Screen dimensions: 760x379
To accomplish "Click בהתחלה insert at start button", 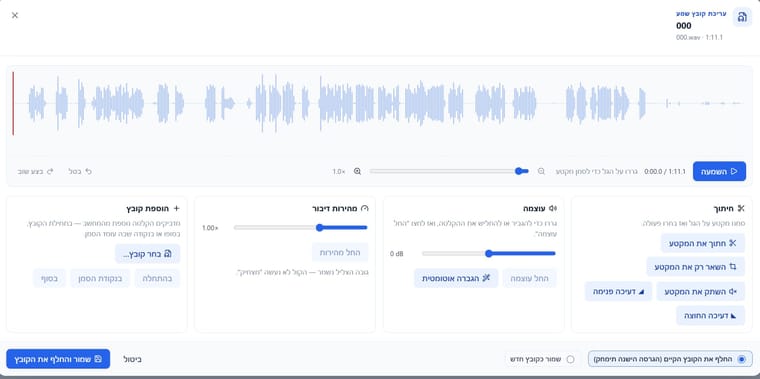I will pyautogui.click(x=157, y=278).
